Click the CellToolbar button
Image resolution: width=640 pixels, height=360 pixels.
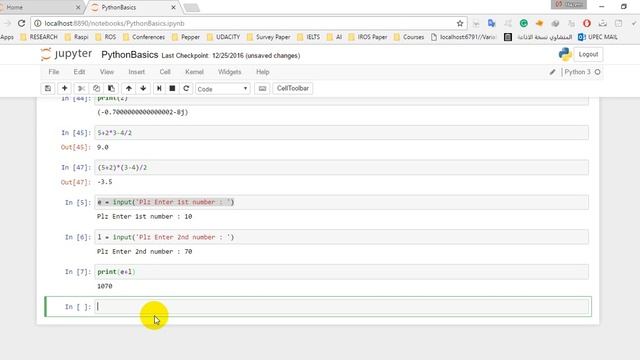tap(293, 88)
